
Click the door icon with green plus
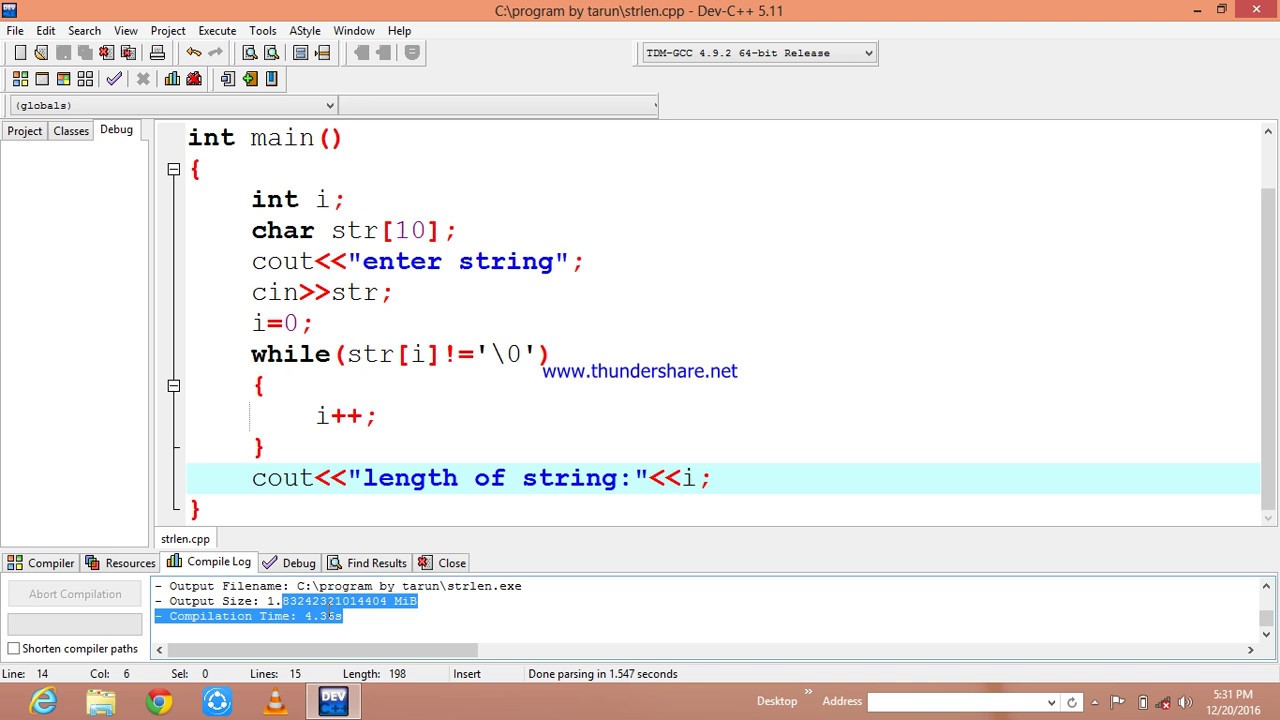(250, 79)
